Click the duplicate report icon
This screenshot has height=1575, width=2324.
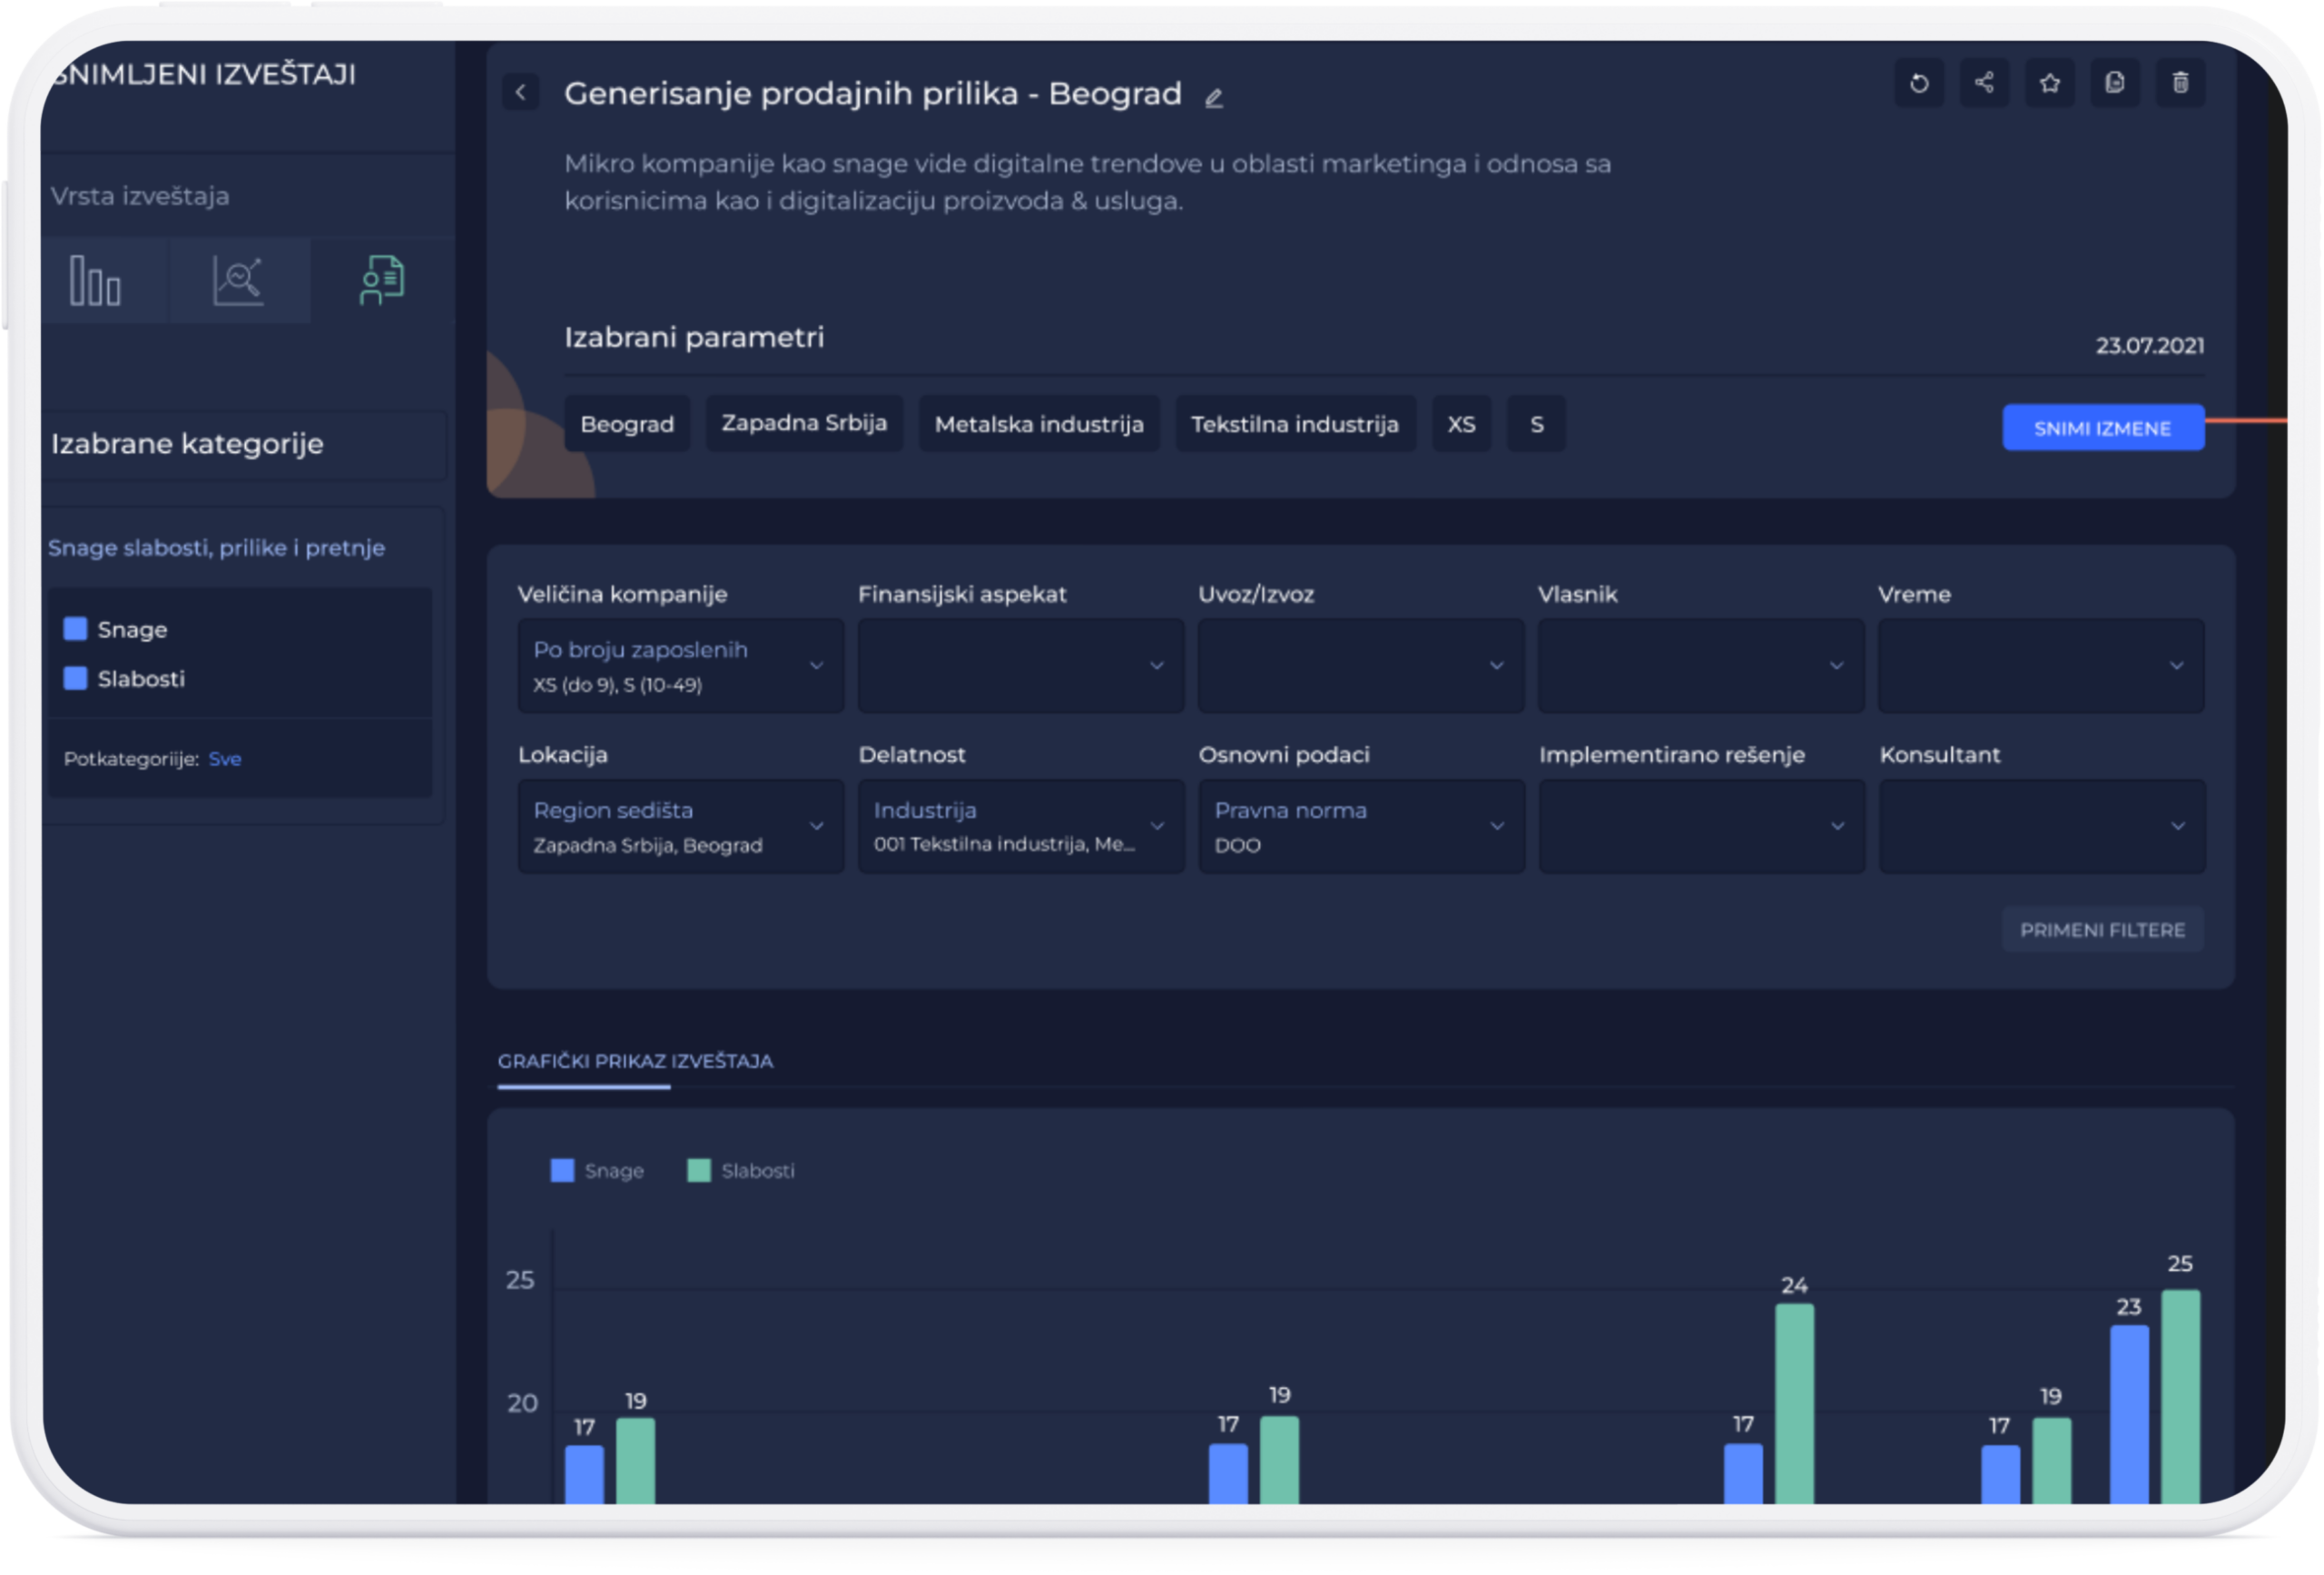pos(2114,83)
